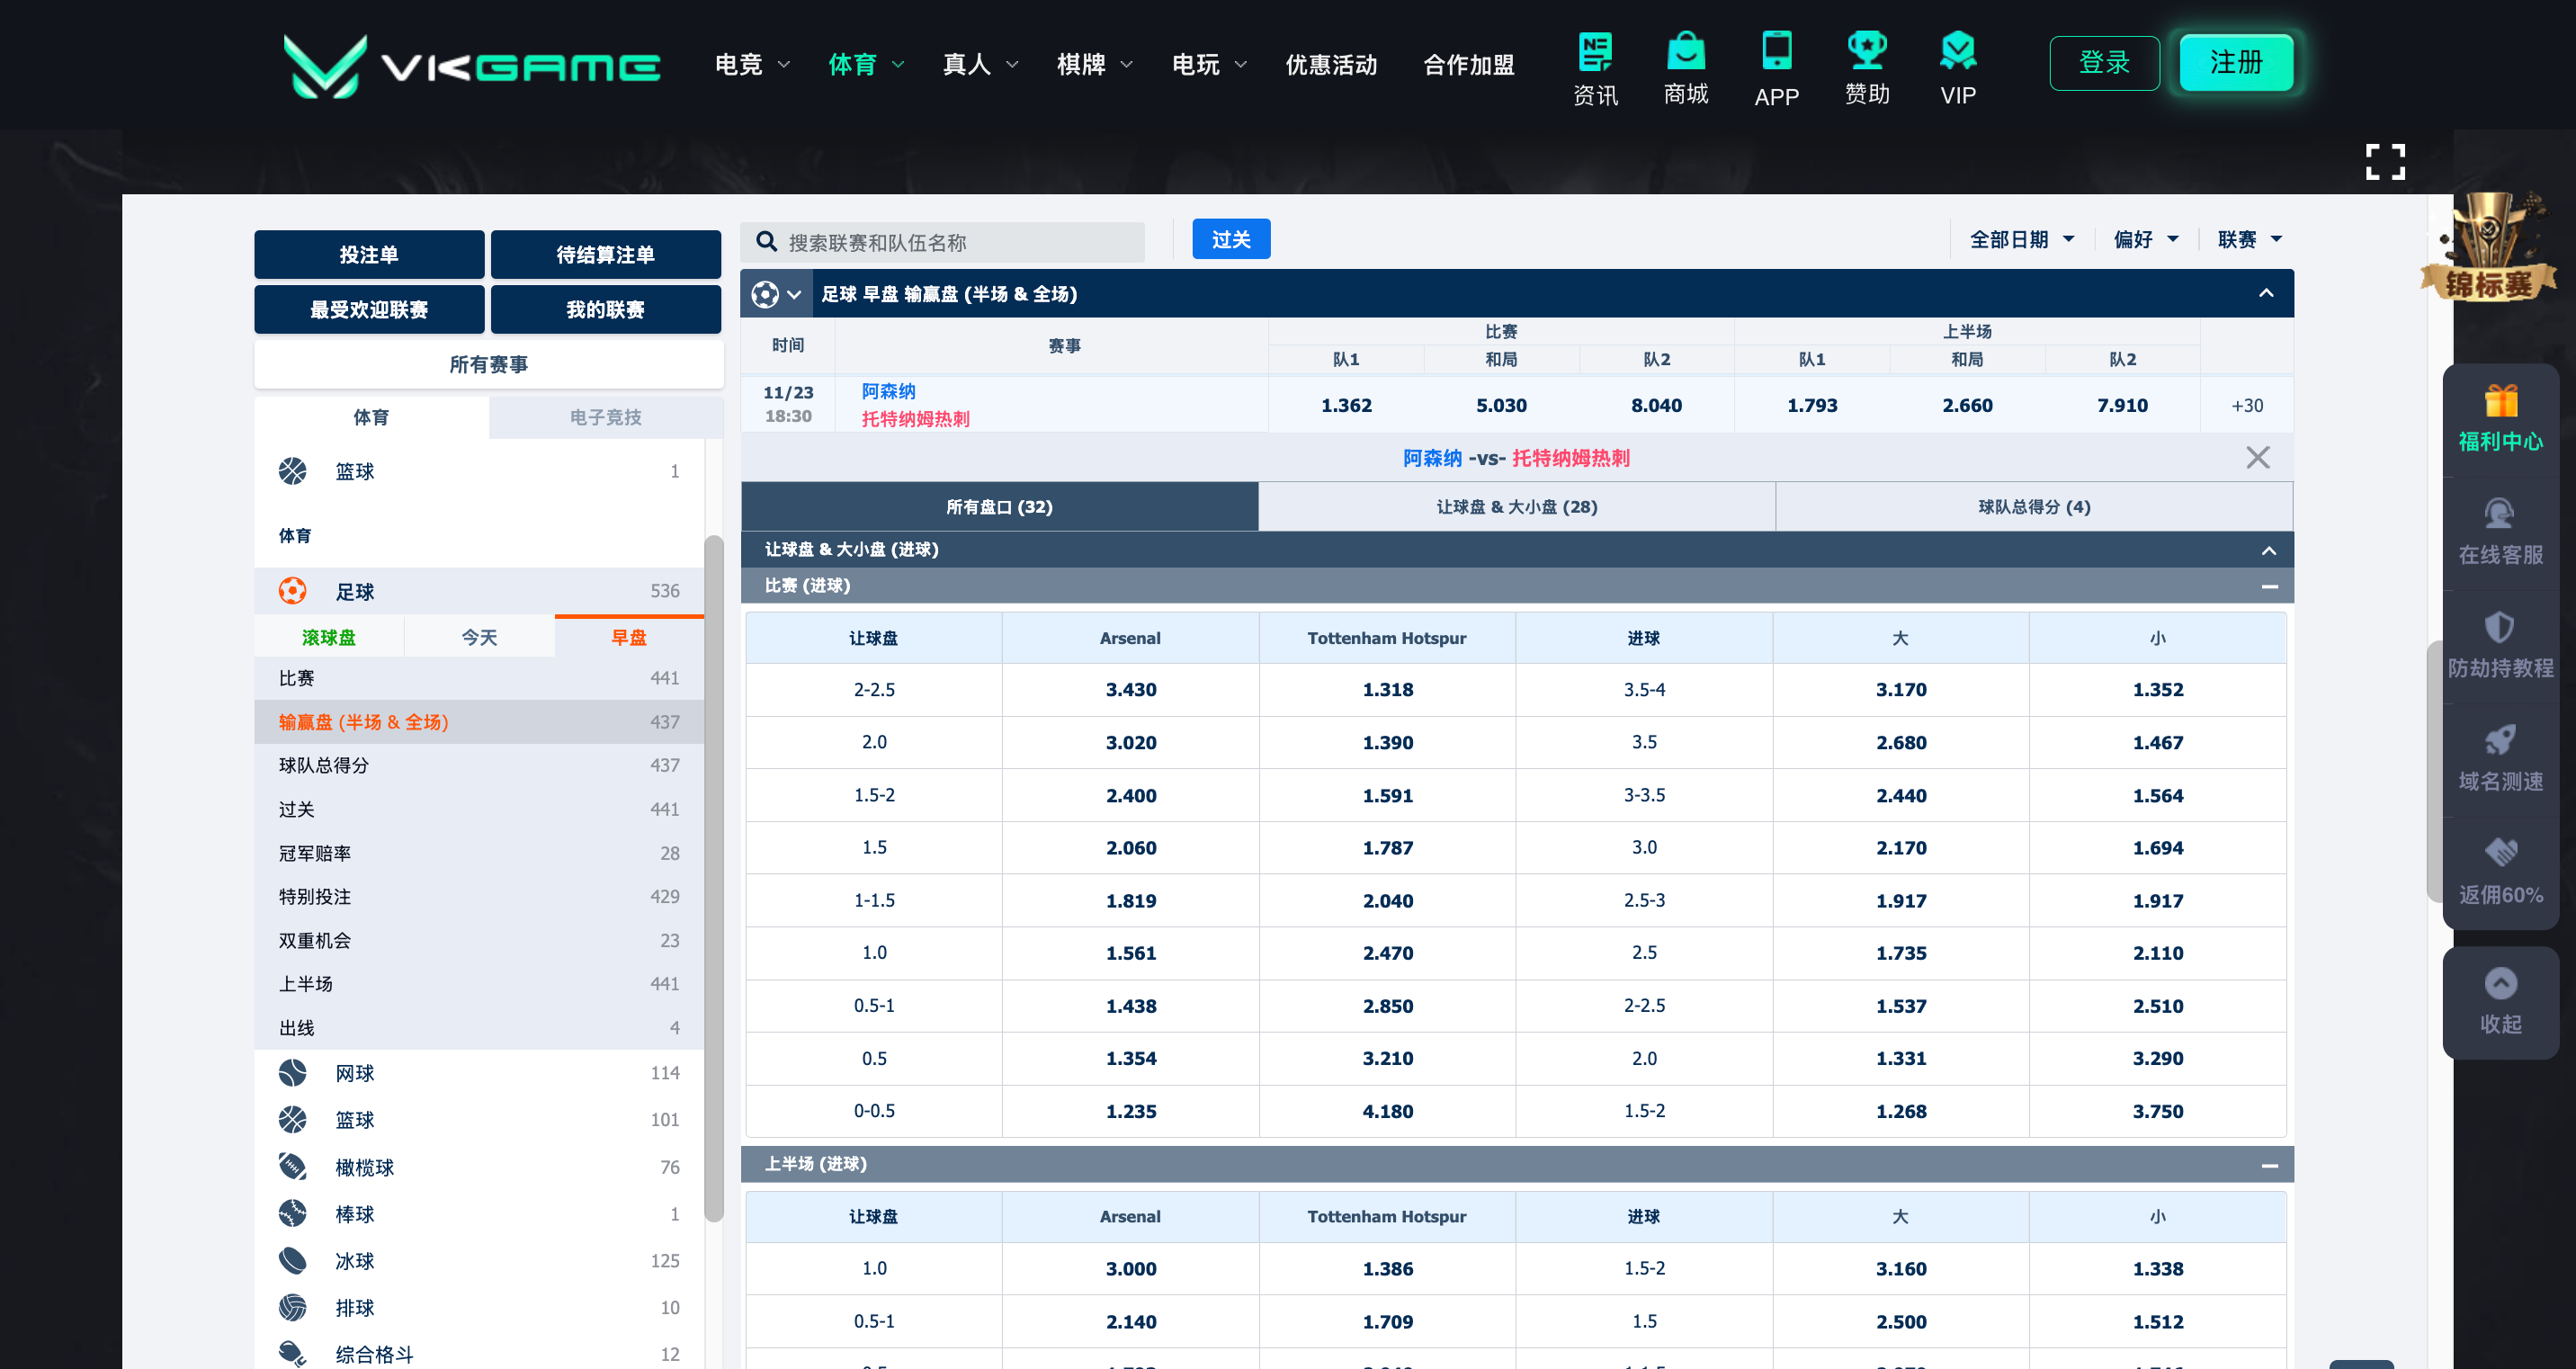2576x1369 pixels.
Task: Open the APP phone icon
Action: (1777, 50)
